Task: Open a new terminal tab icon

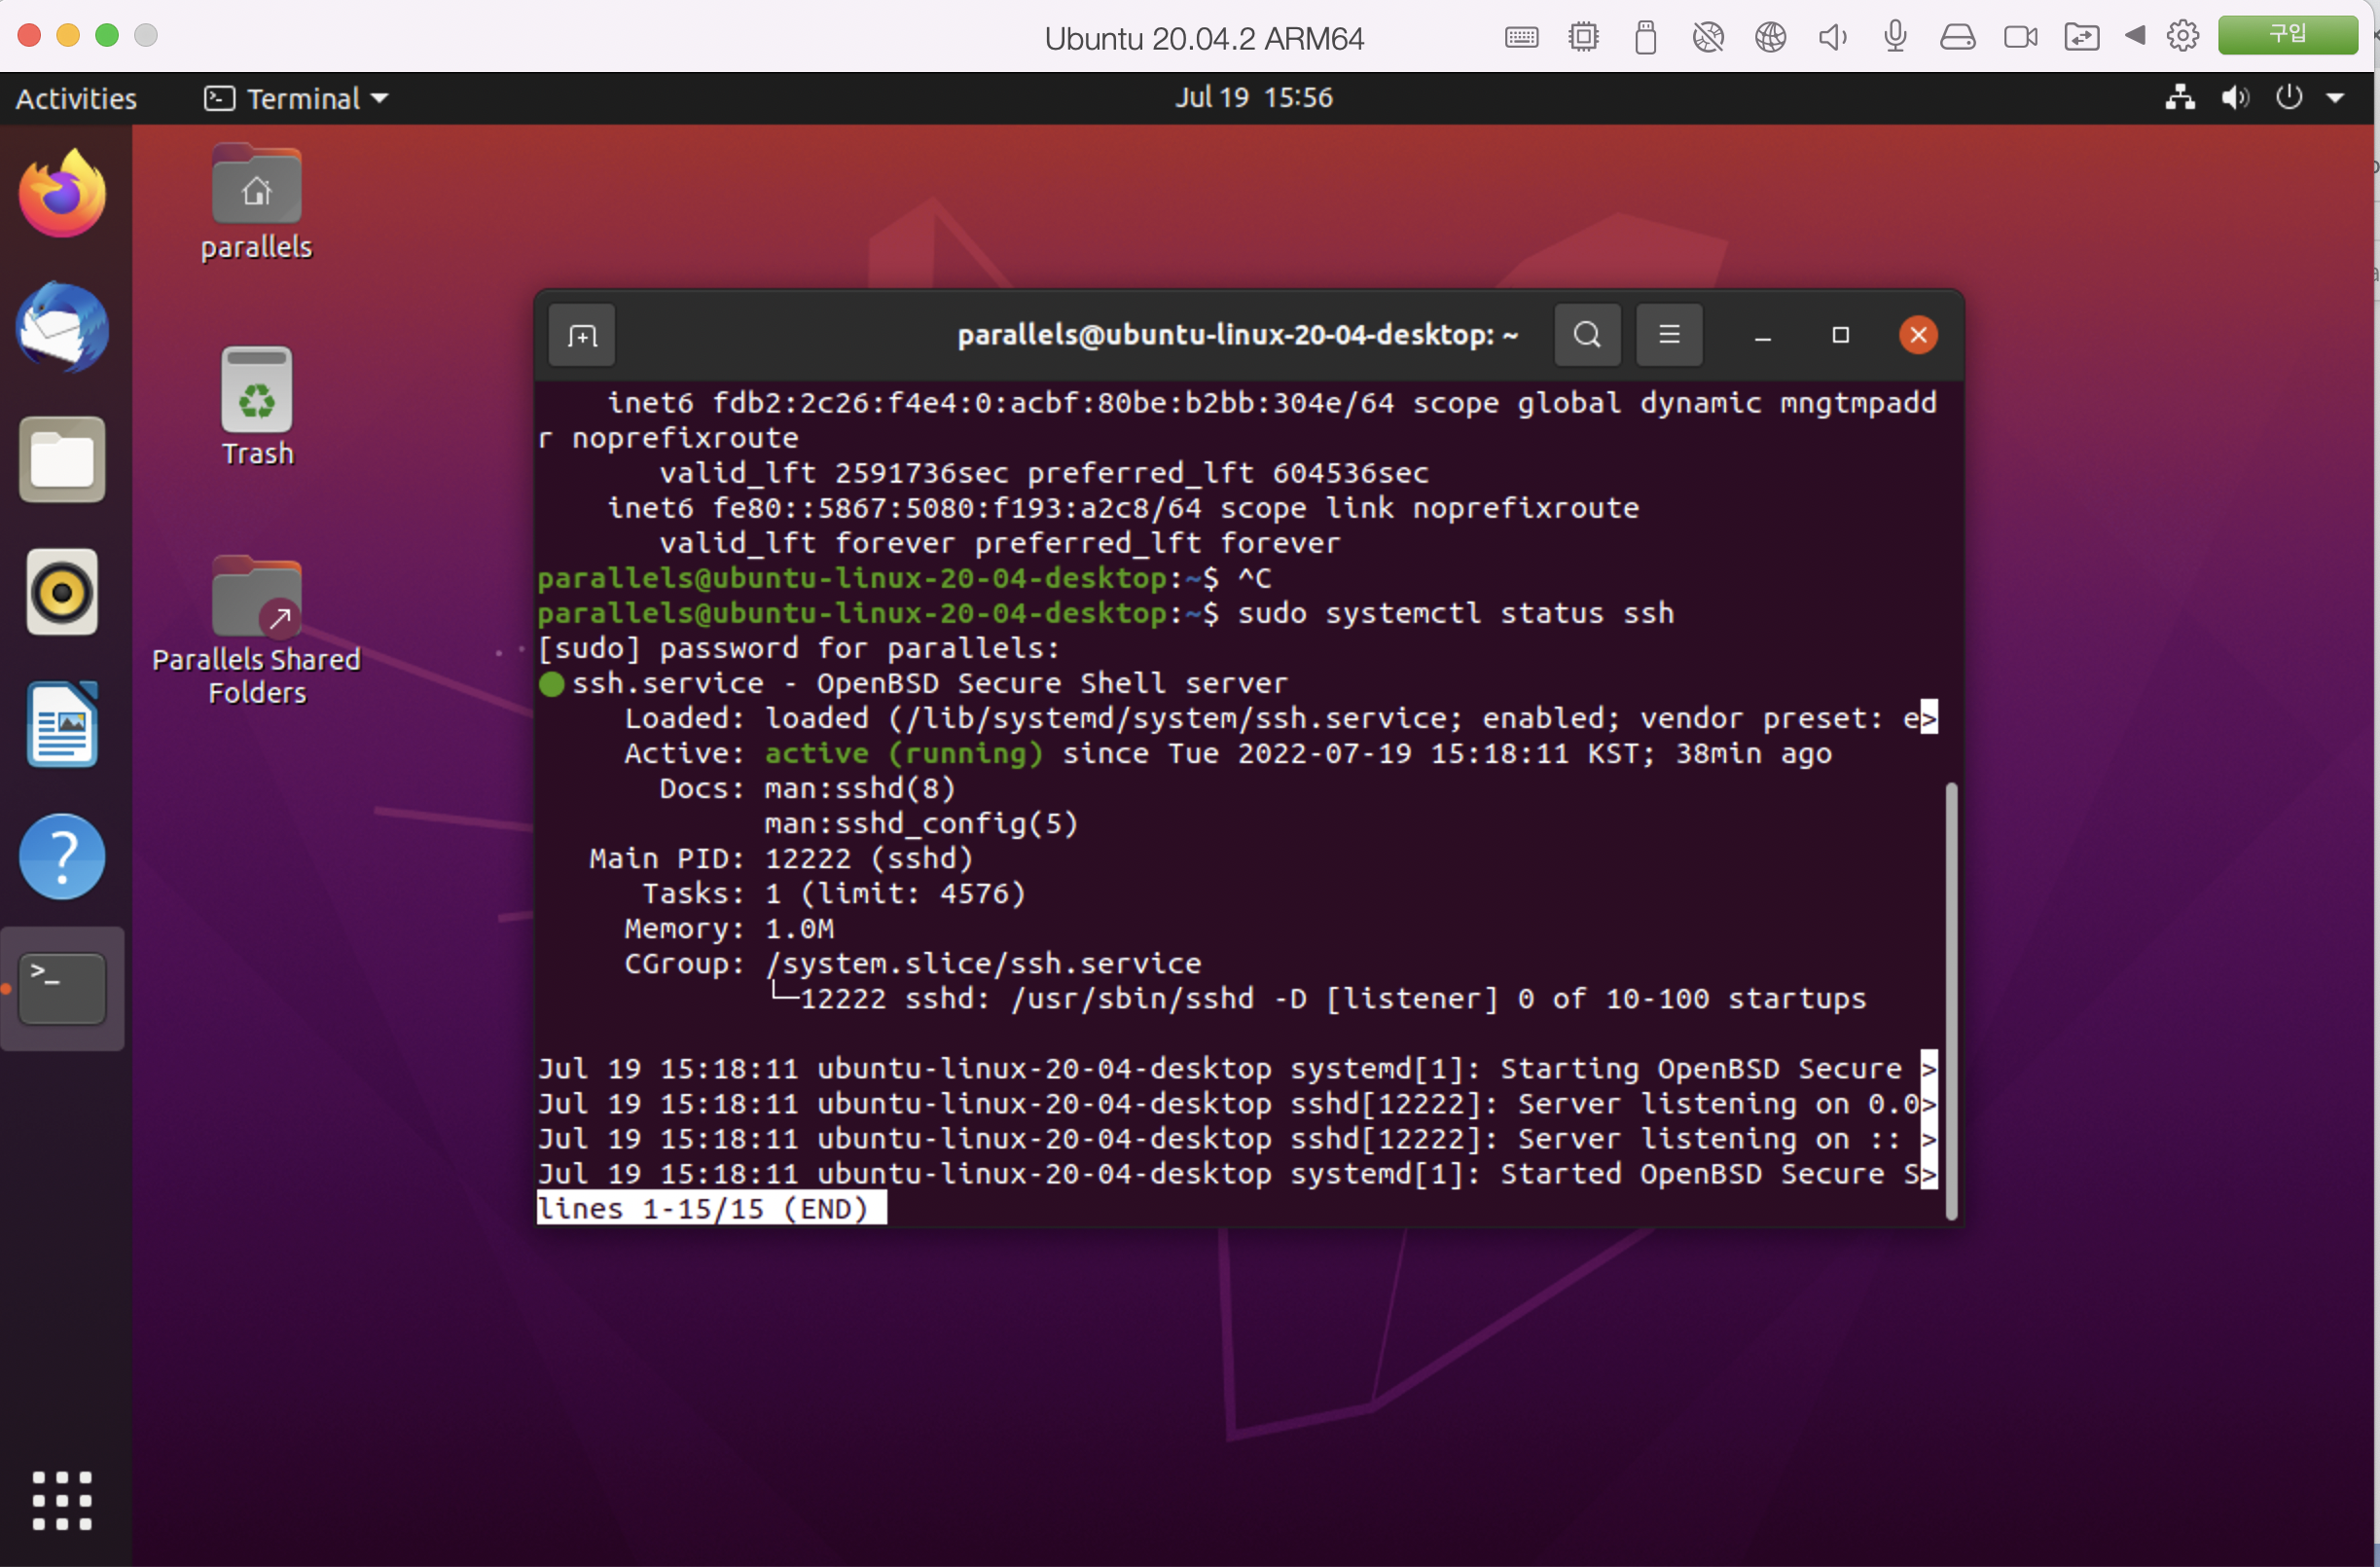Action: (x=582, y=335)
